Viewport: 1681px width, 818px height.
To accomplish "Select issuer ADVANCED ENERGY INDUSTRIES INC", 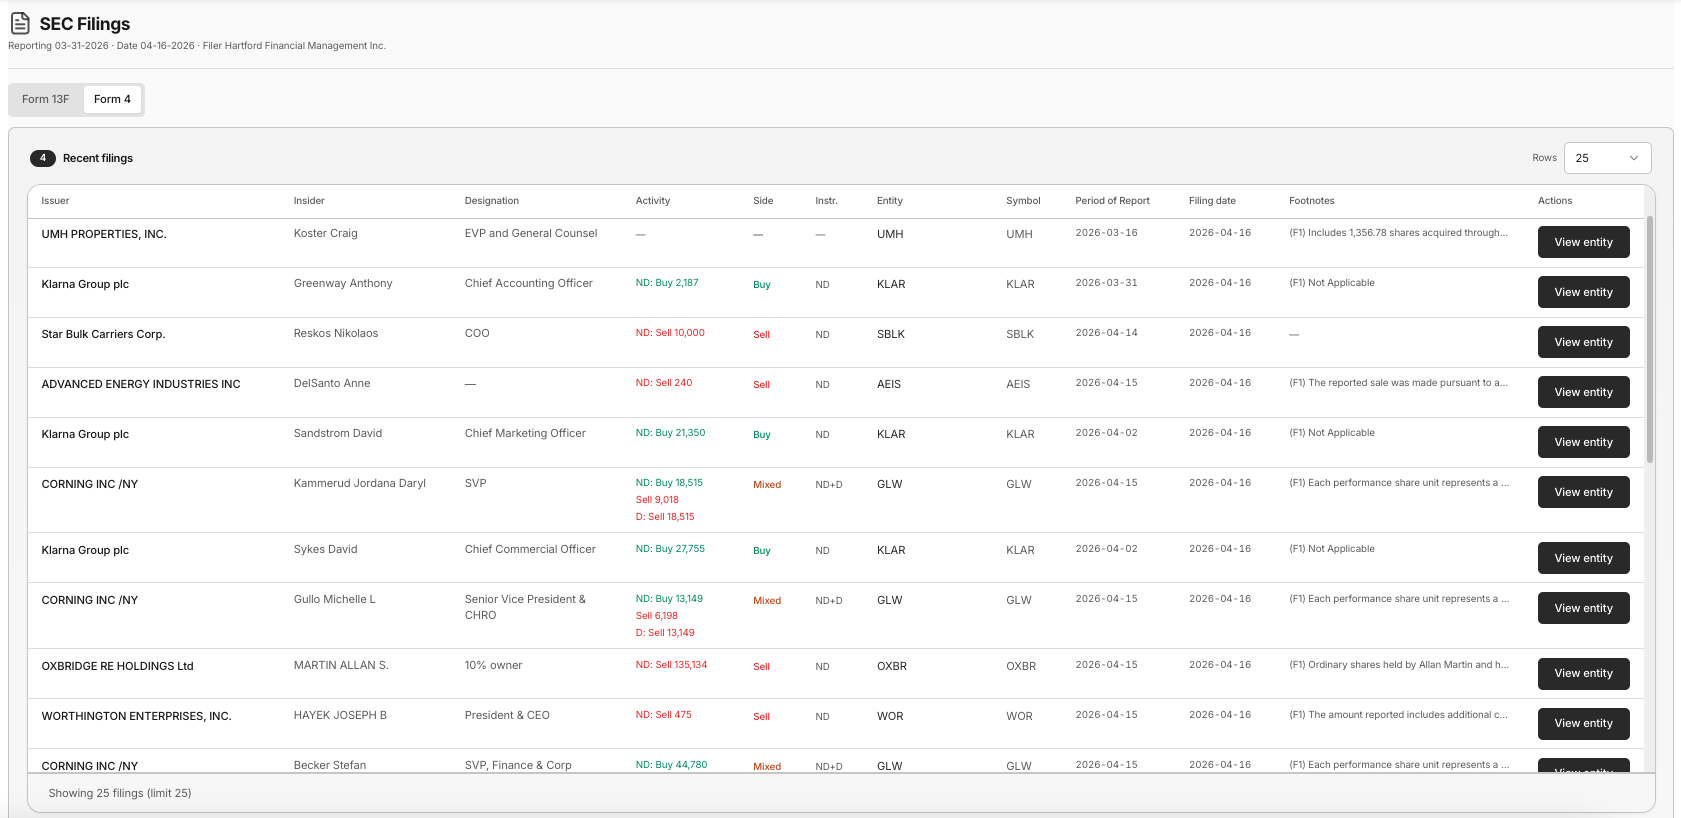I will point(141,384).
